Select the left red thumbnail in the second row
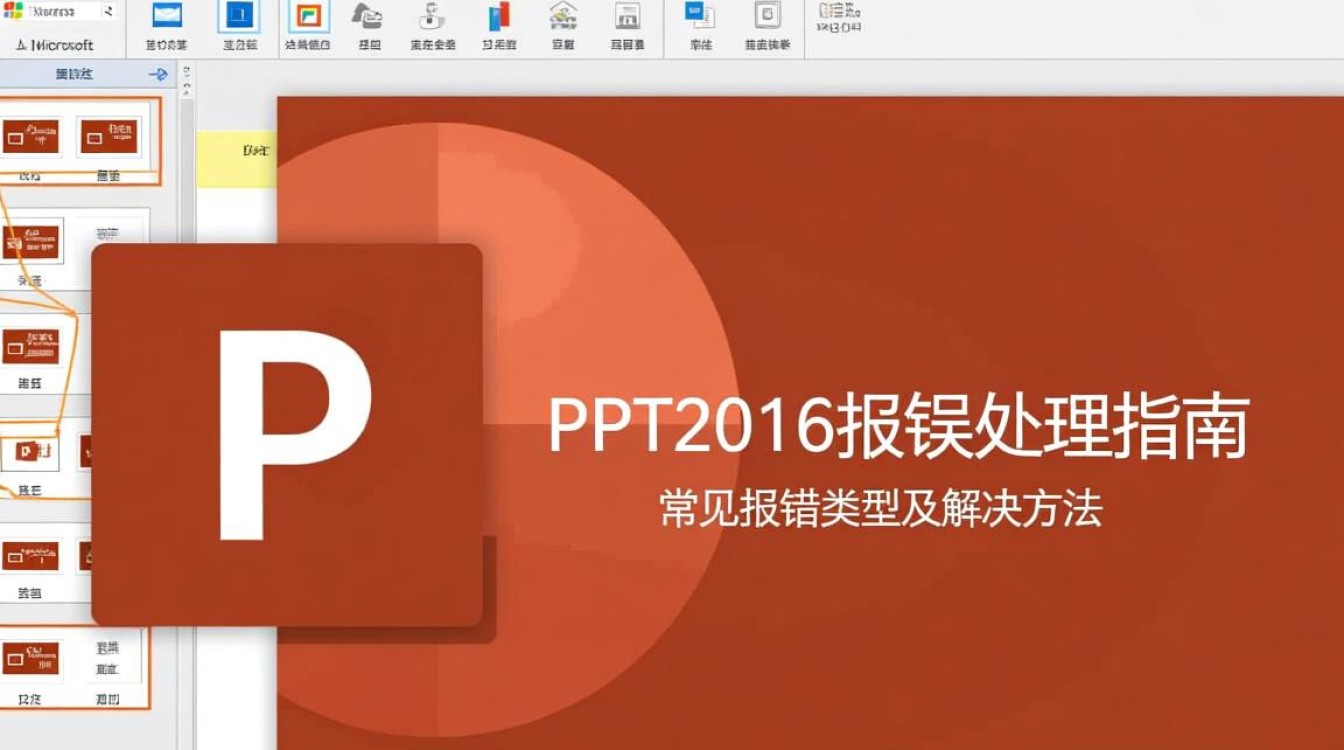 coord(31,241)
